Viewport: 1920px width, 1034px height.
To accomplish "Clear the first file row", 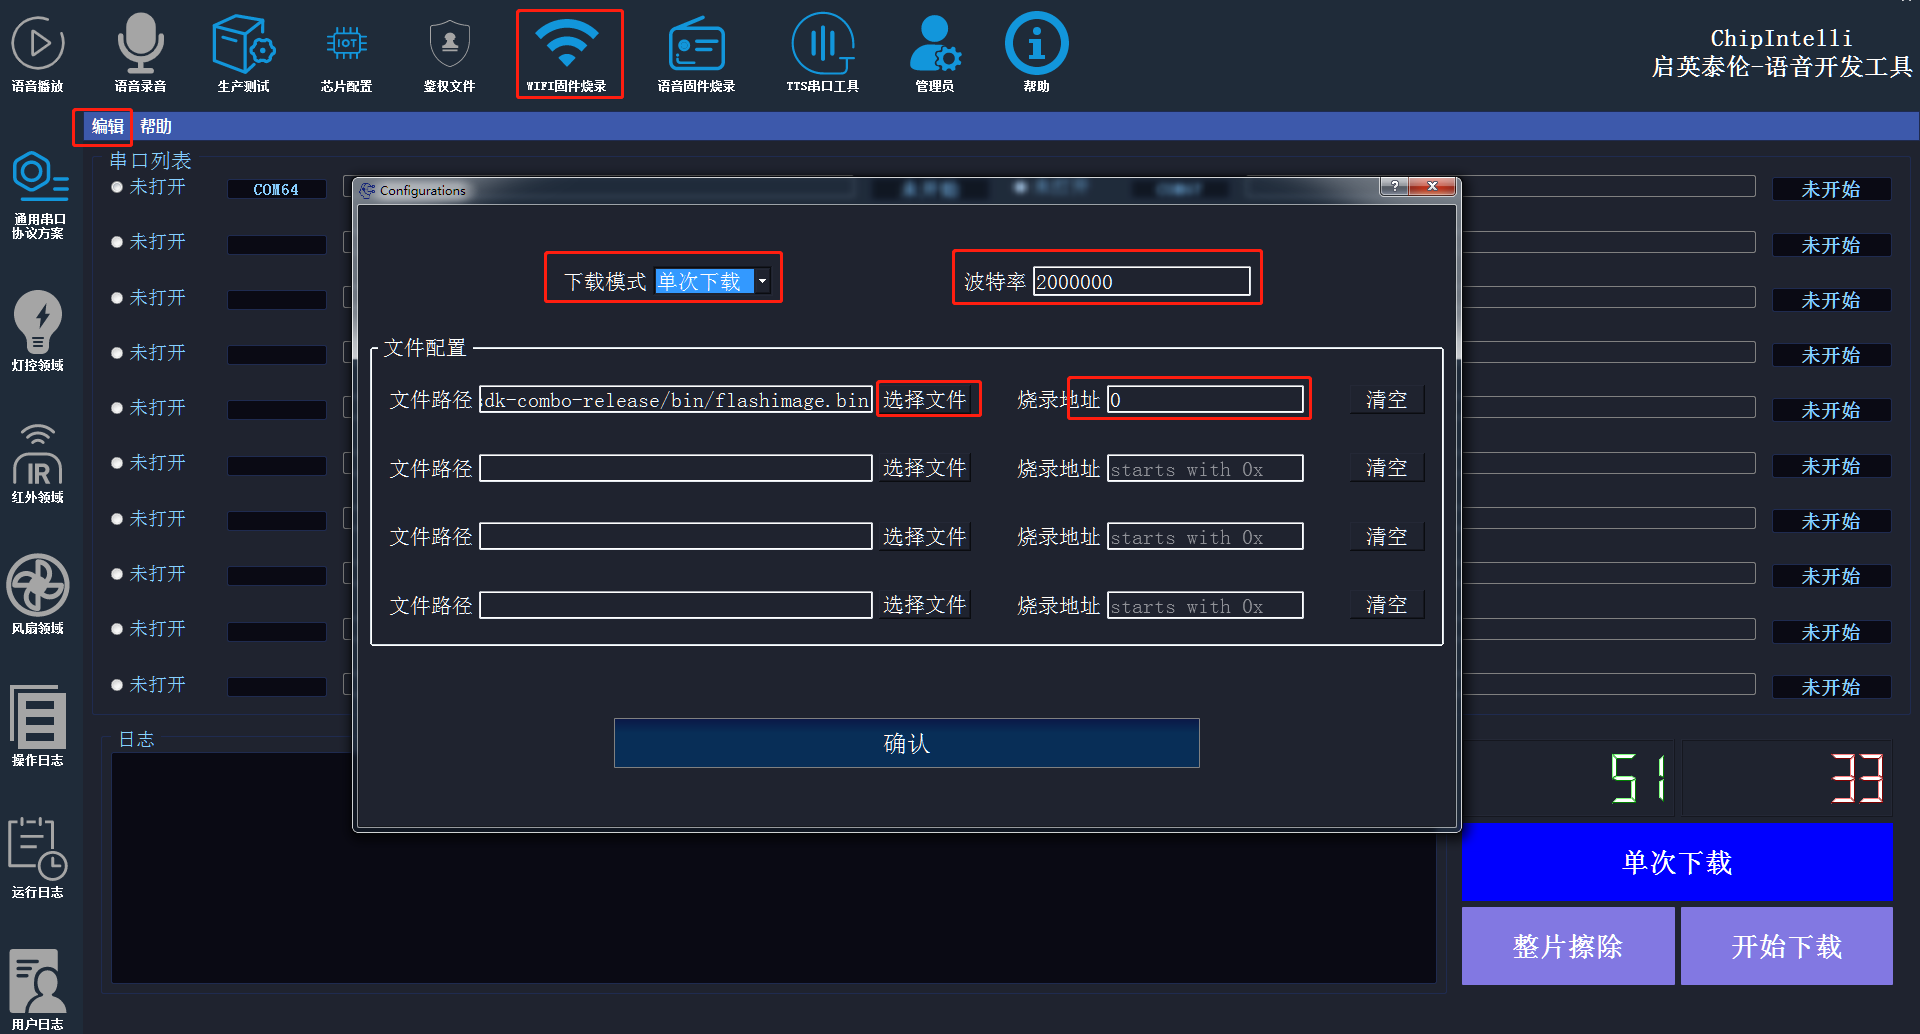I will [x=1387, y=400].
